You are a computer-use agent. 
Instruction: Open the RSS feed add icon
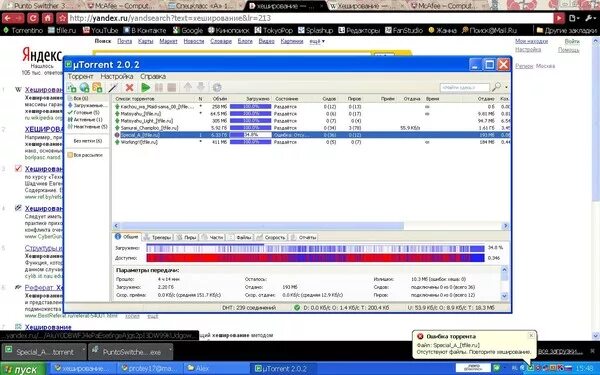(x=97, y=88)
